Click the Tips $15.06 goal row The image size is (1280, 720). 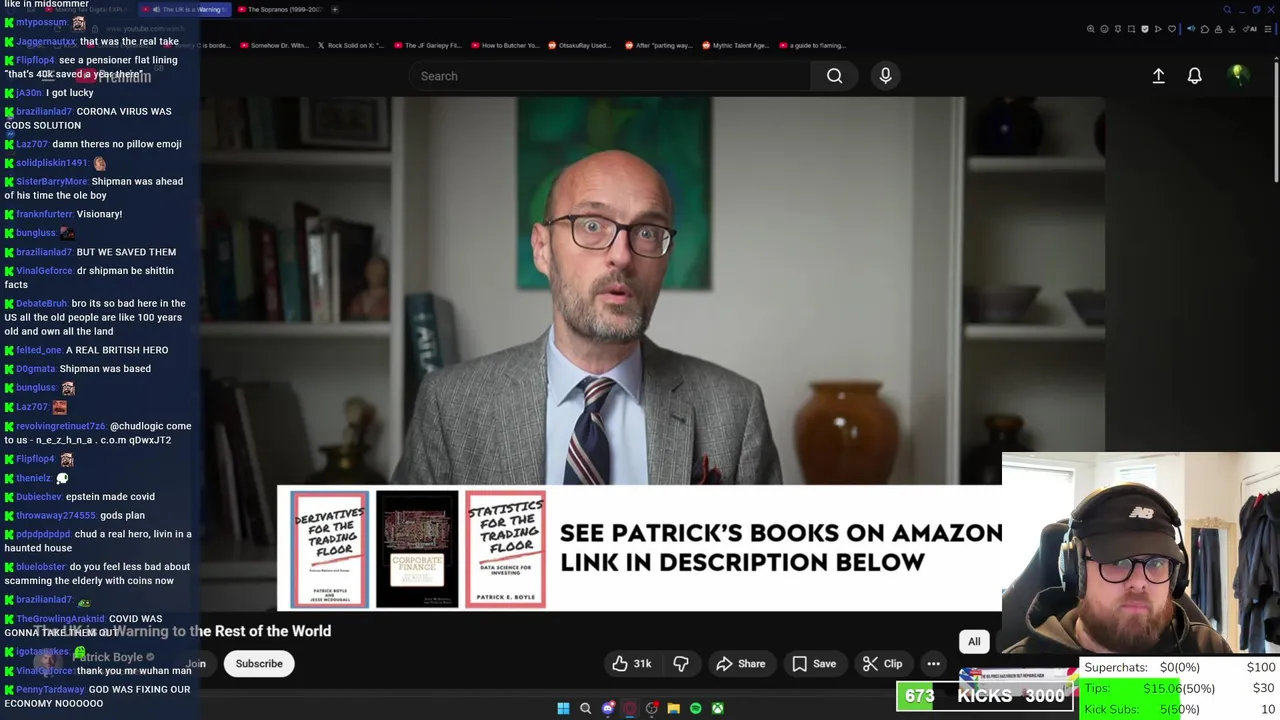click(x=1179, y=688)
